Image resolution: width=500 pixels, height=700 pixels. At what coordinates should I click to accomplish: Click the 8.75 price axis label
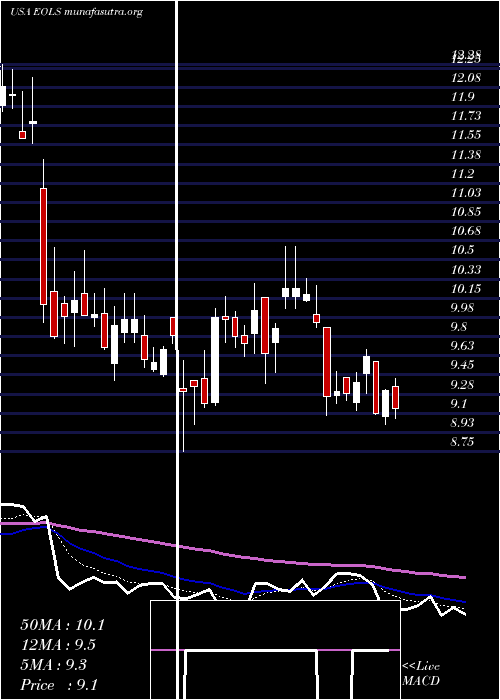coord(463,442)
